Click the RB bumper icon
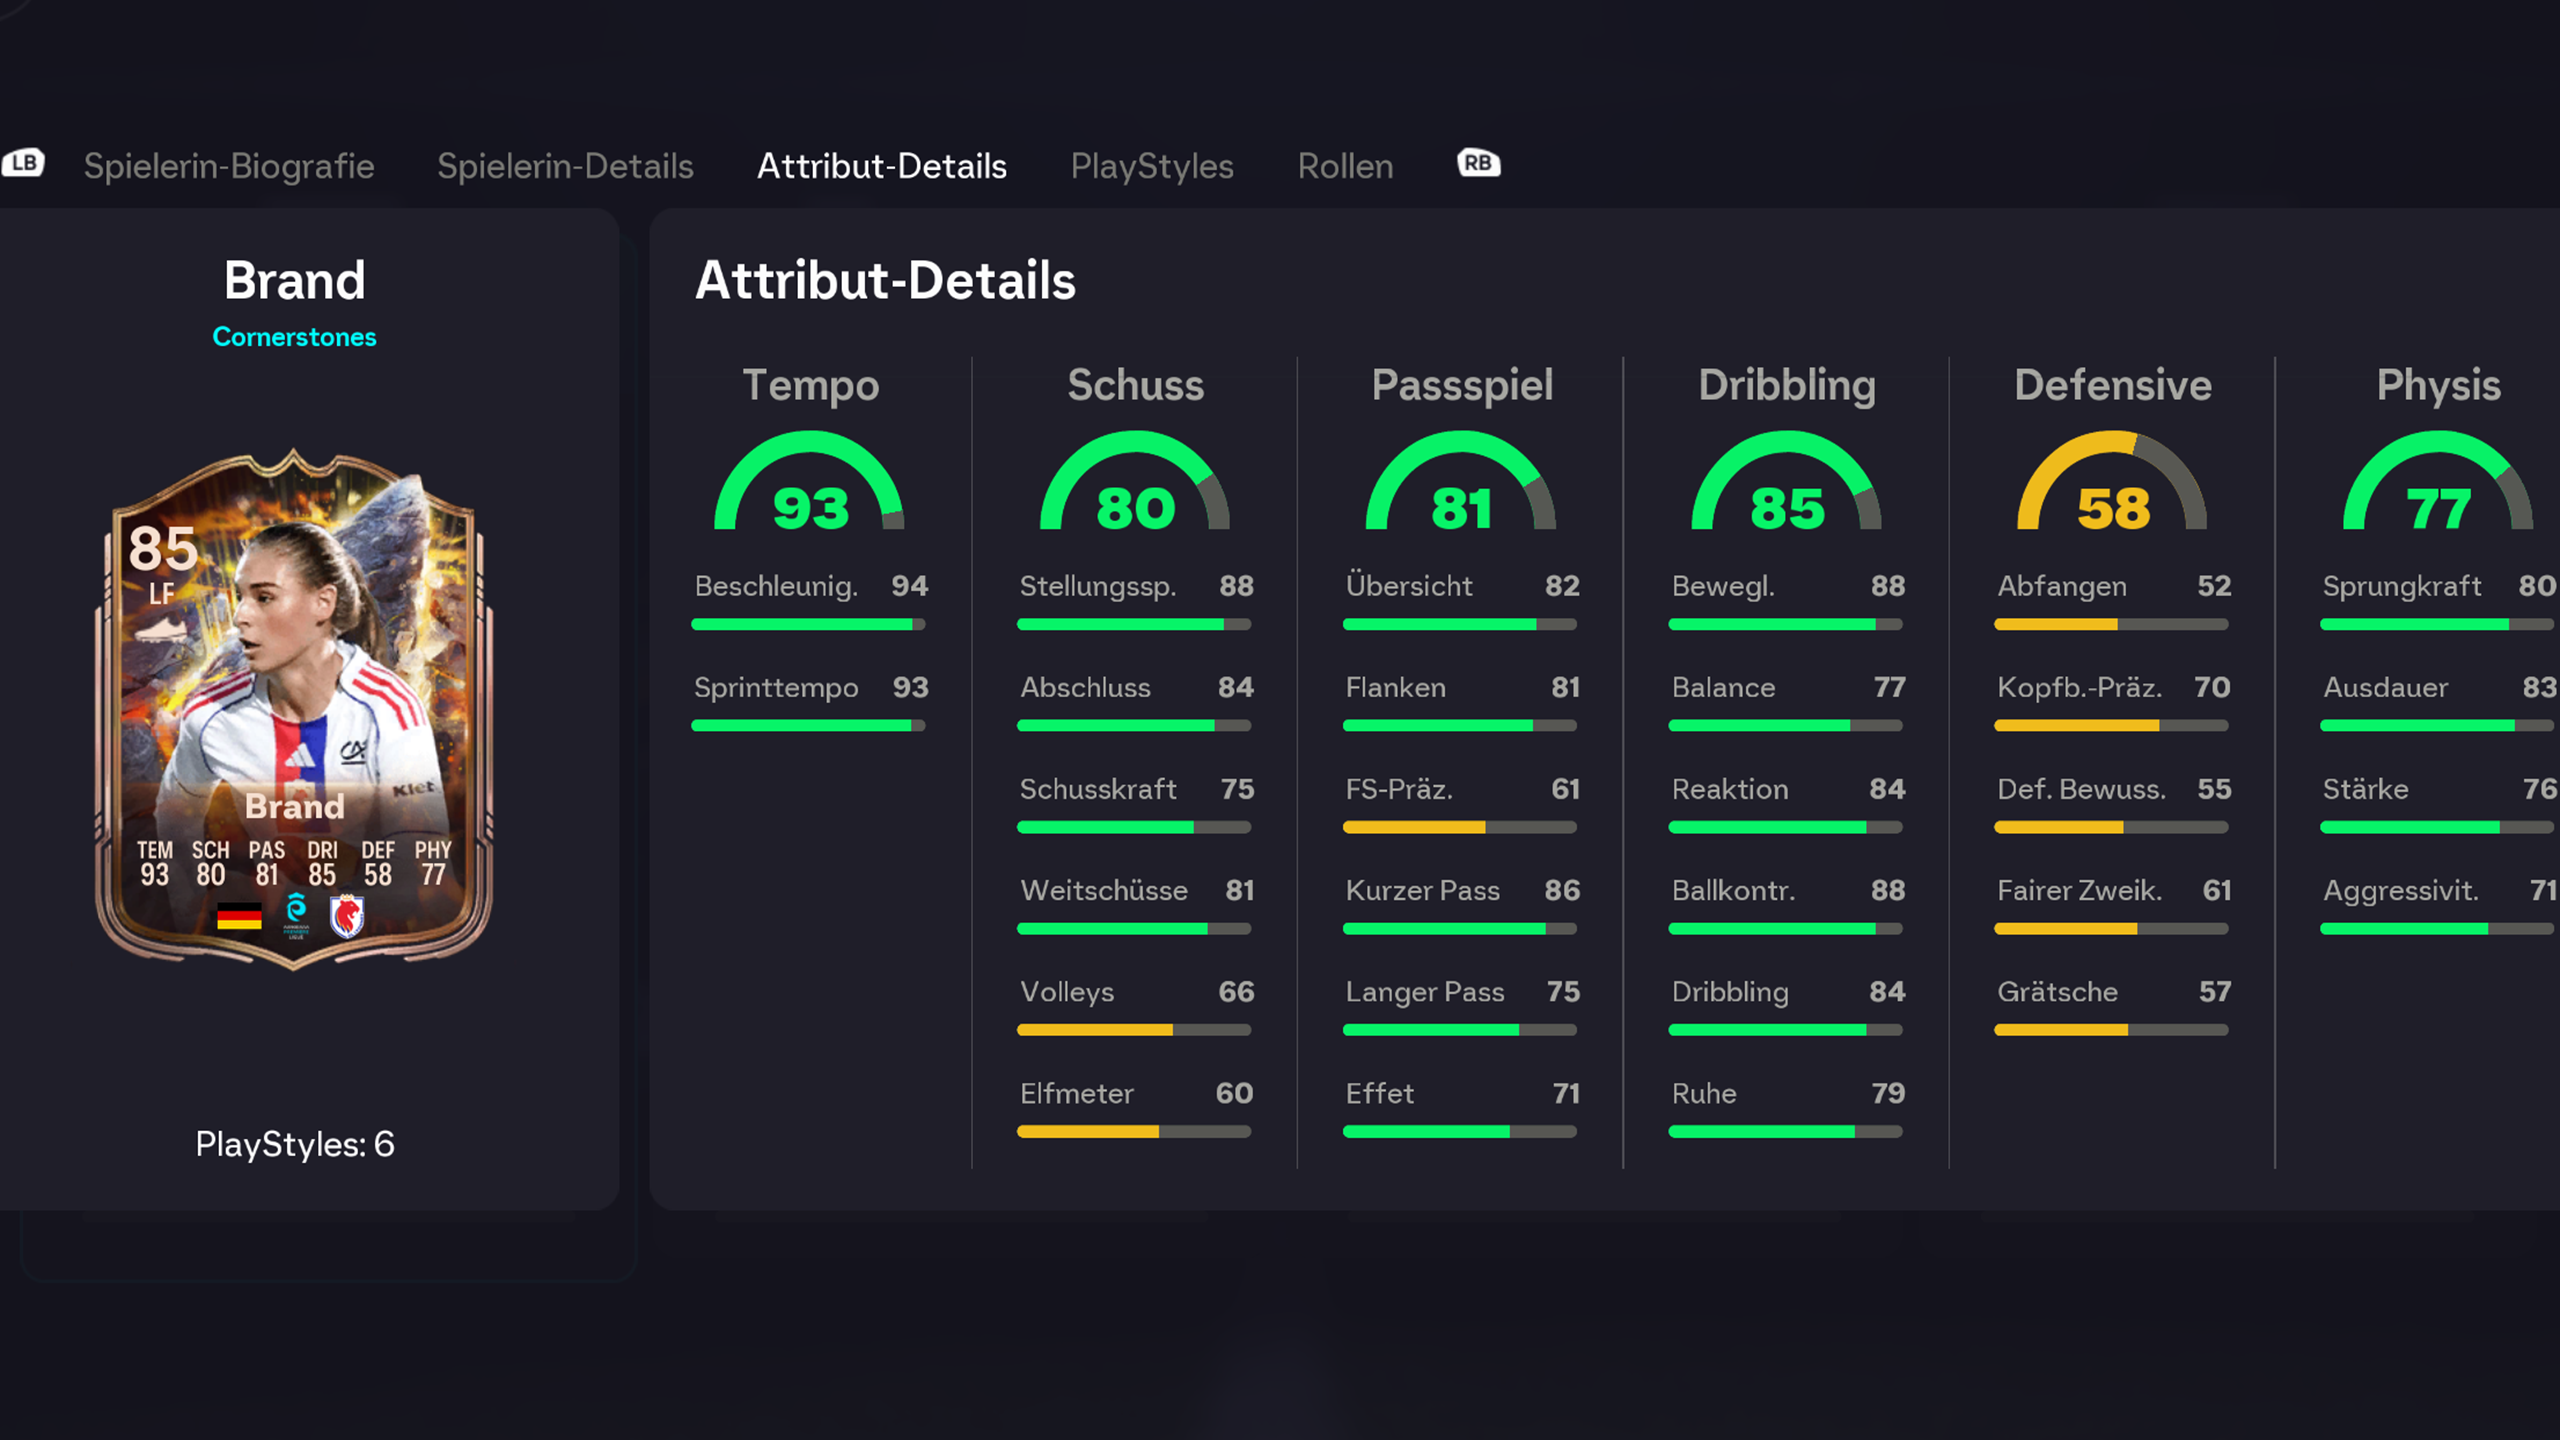 (1478, 163)
